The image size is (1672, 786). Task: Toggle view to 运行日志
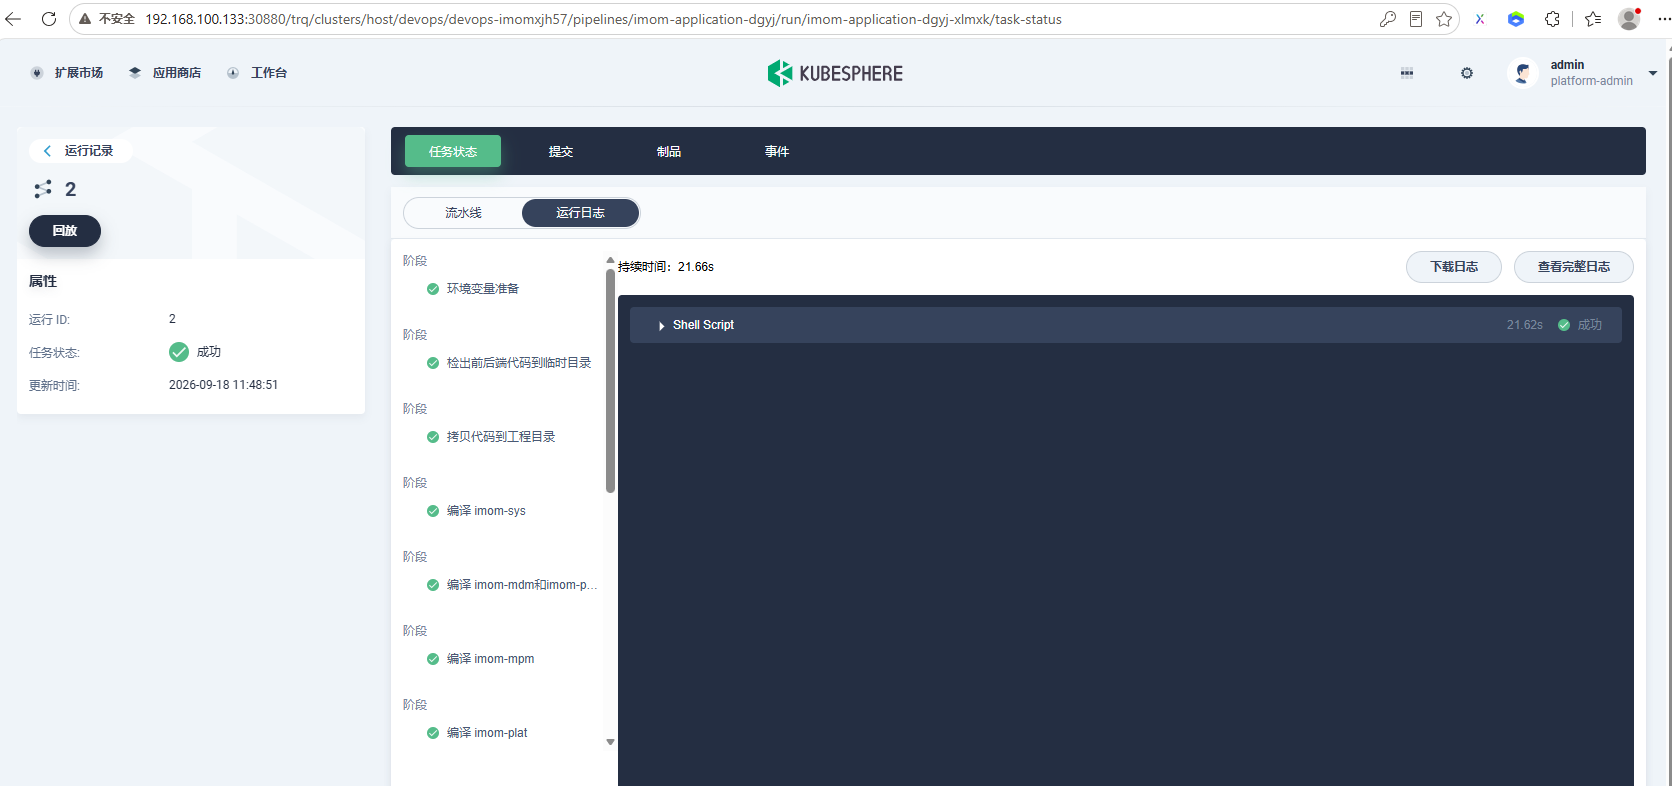coord(580,213)
